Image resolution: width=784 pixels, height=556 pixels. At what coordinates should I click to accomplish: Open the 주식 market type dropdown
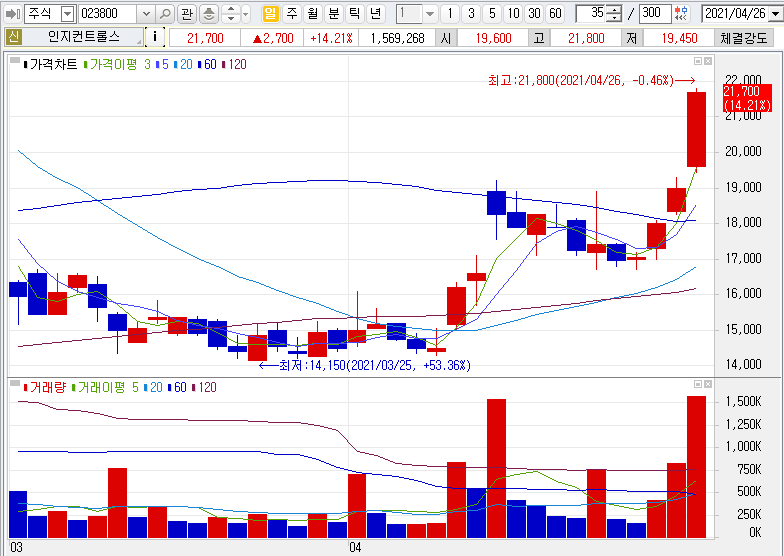pyautogui.click(x=68, y=14)
